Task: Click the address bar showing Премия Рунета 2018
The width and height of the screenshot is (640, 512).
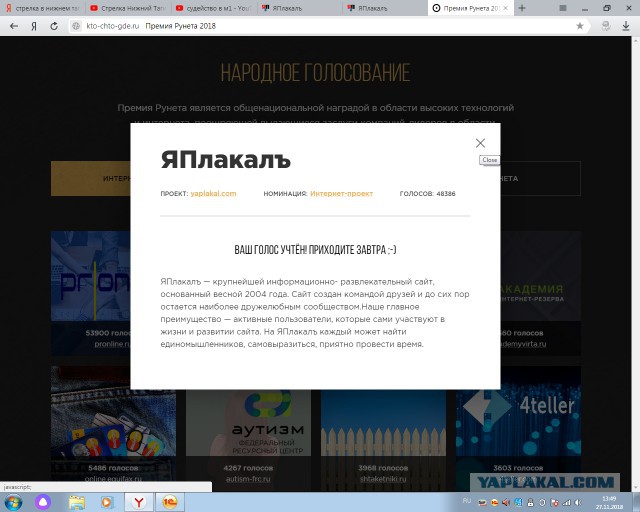Action: 327,26
